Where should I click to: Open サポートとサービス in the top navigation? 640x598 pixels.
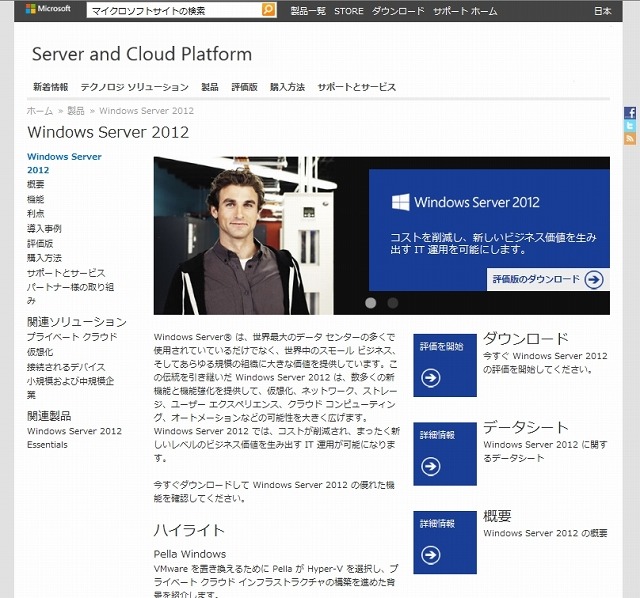click(x=356, y=88)
